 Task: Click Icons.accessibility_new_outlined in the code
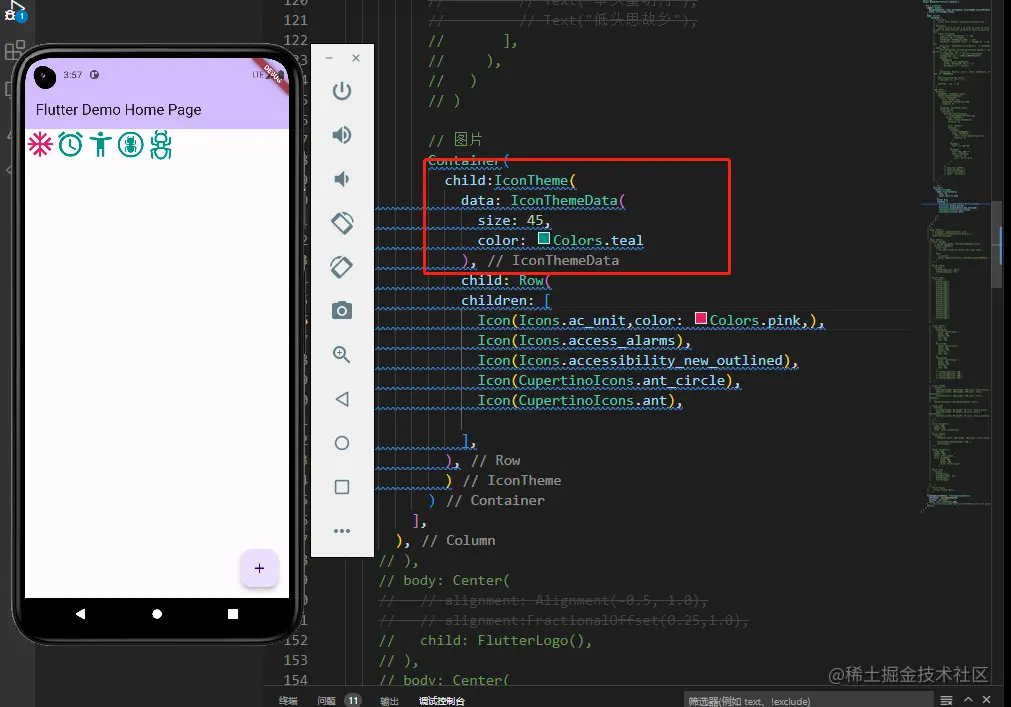pos(651,360)
